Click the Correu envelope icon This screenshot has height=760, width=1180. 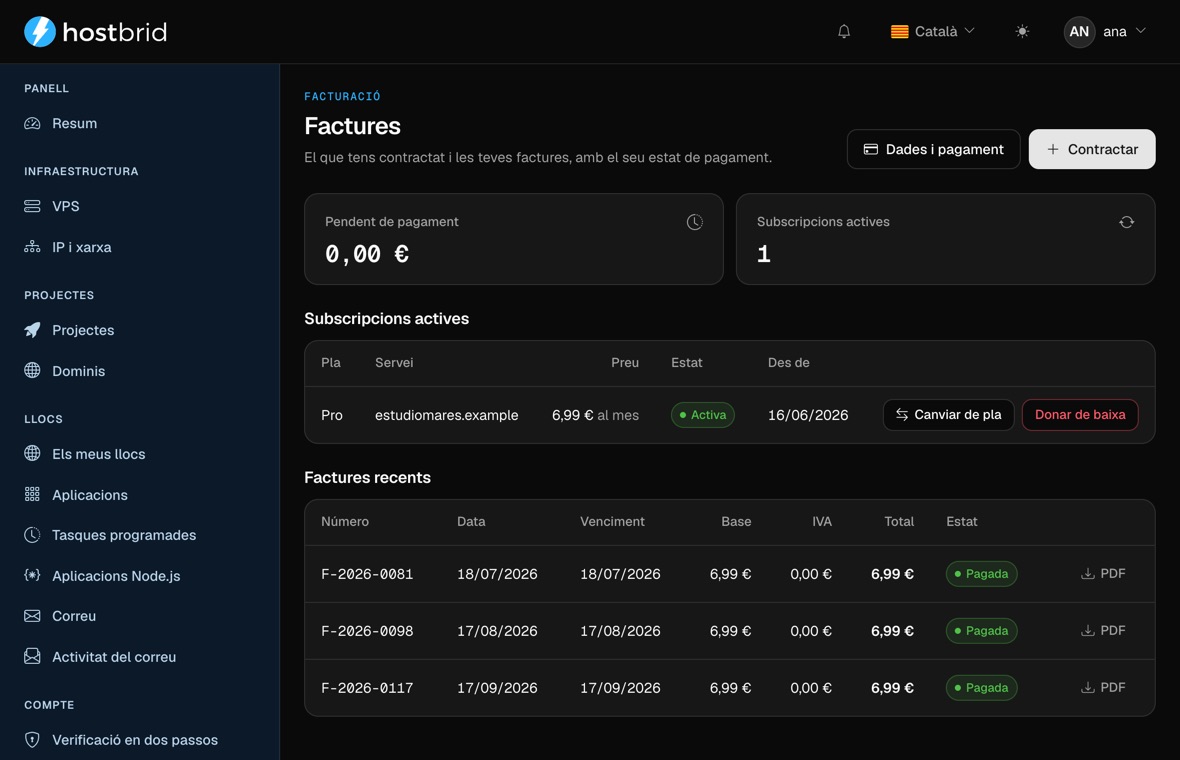tap(32, 616)
